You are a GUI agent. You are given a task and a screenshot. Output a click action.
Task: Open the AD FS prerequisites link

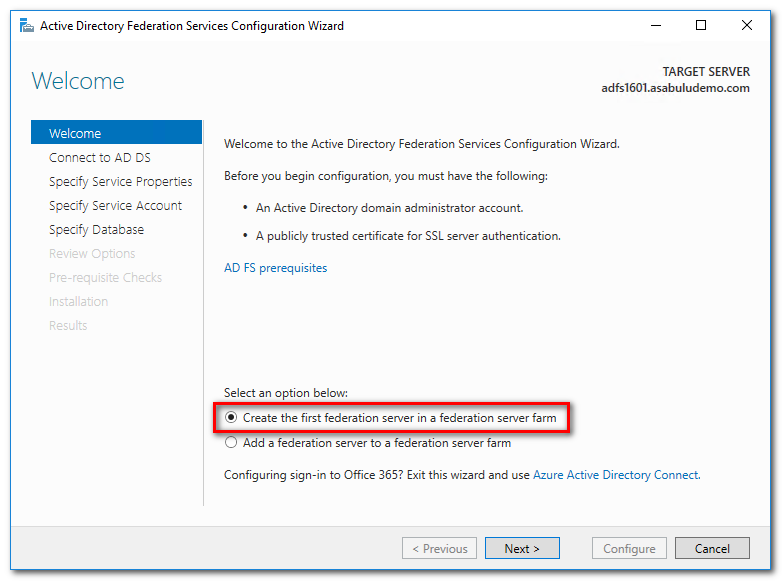tap(275, 268)
